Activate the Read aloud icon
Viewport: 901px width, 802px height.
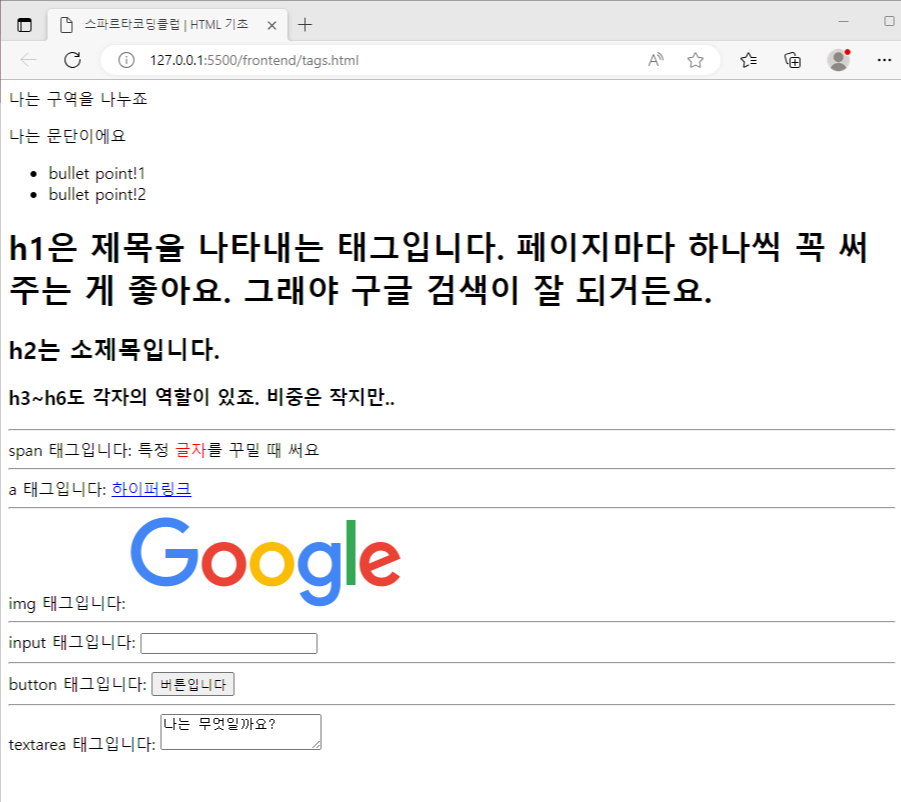[656, 60]
